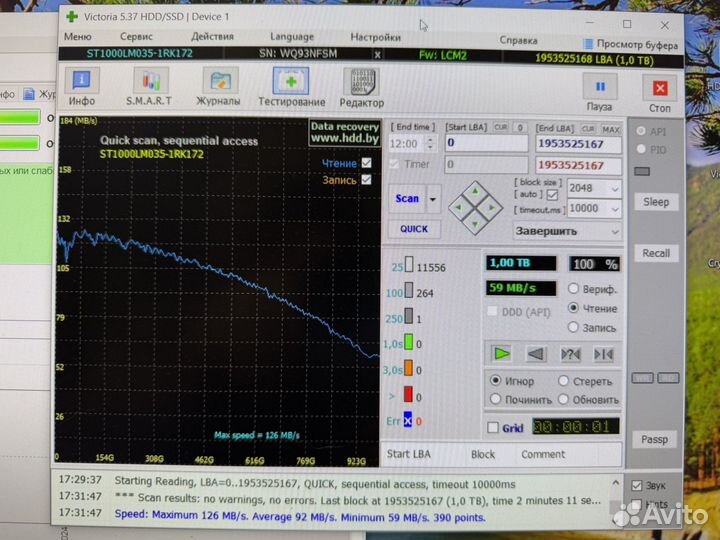
Task: Open the Журналы logs icon
Action: pos(220,86)
